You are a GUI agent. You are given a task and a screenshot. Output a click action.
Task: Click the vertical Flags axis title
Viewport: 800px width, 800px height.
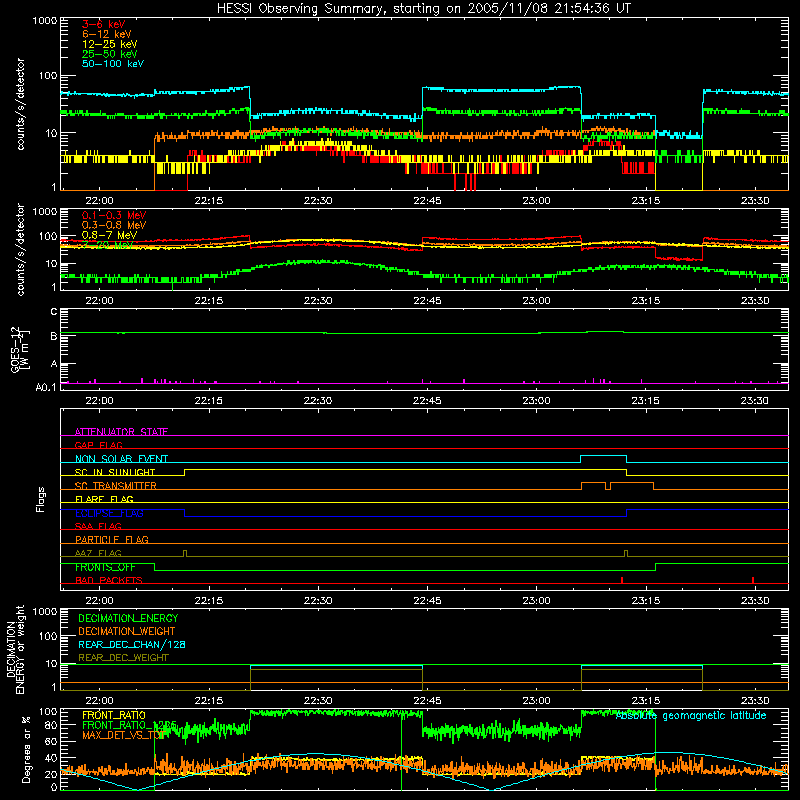(41, 500)
